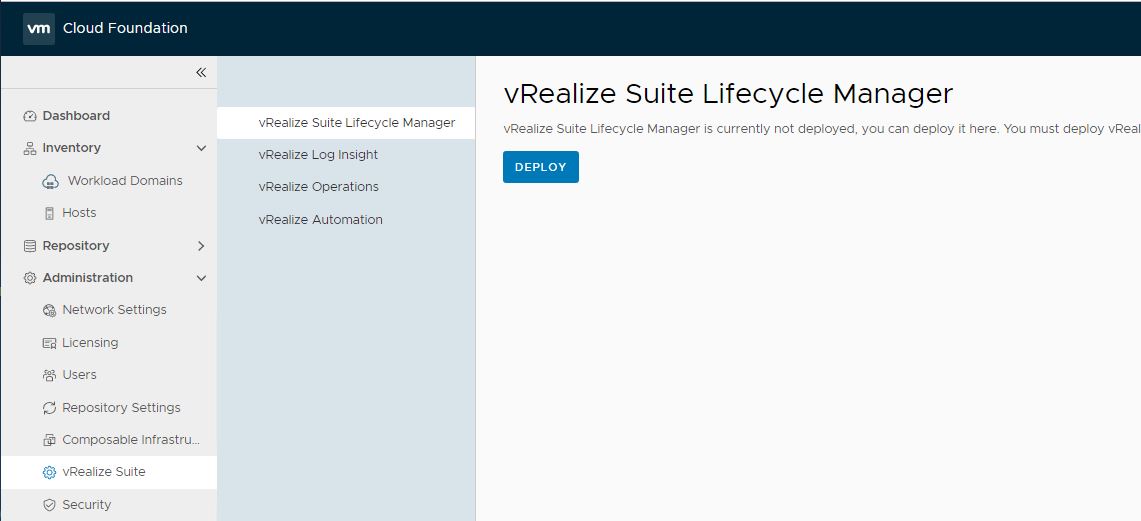Select vRealize Suite Lifecycle Manager tab

pyautogui.click(x=356, y=123)
